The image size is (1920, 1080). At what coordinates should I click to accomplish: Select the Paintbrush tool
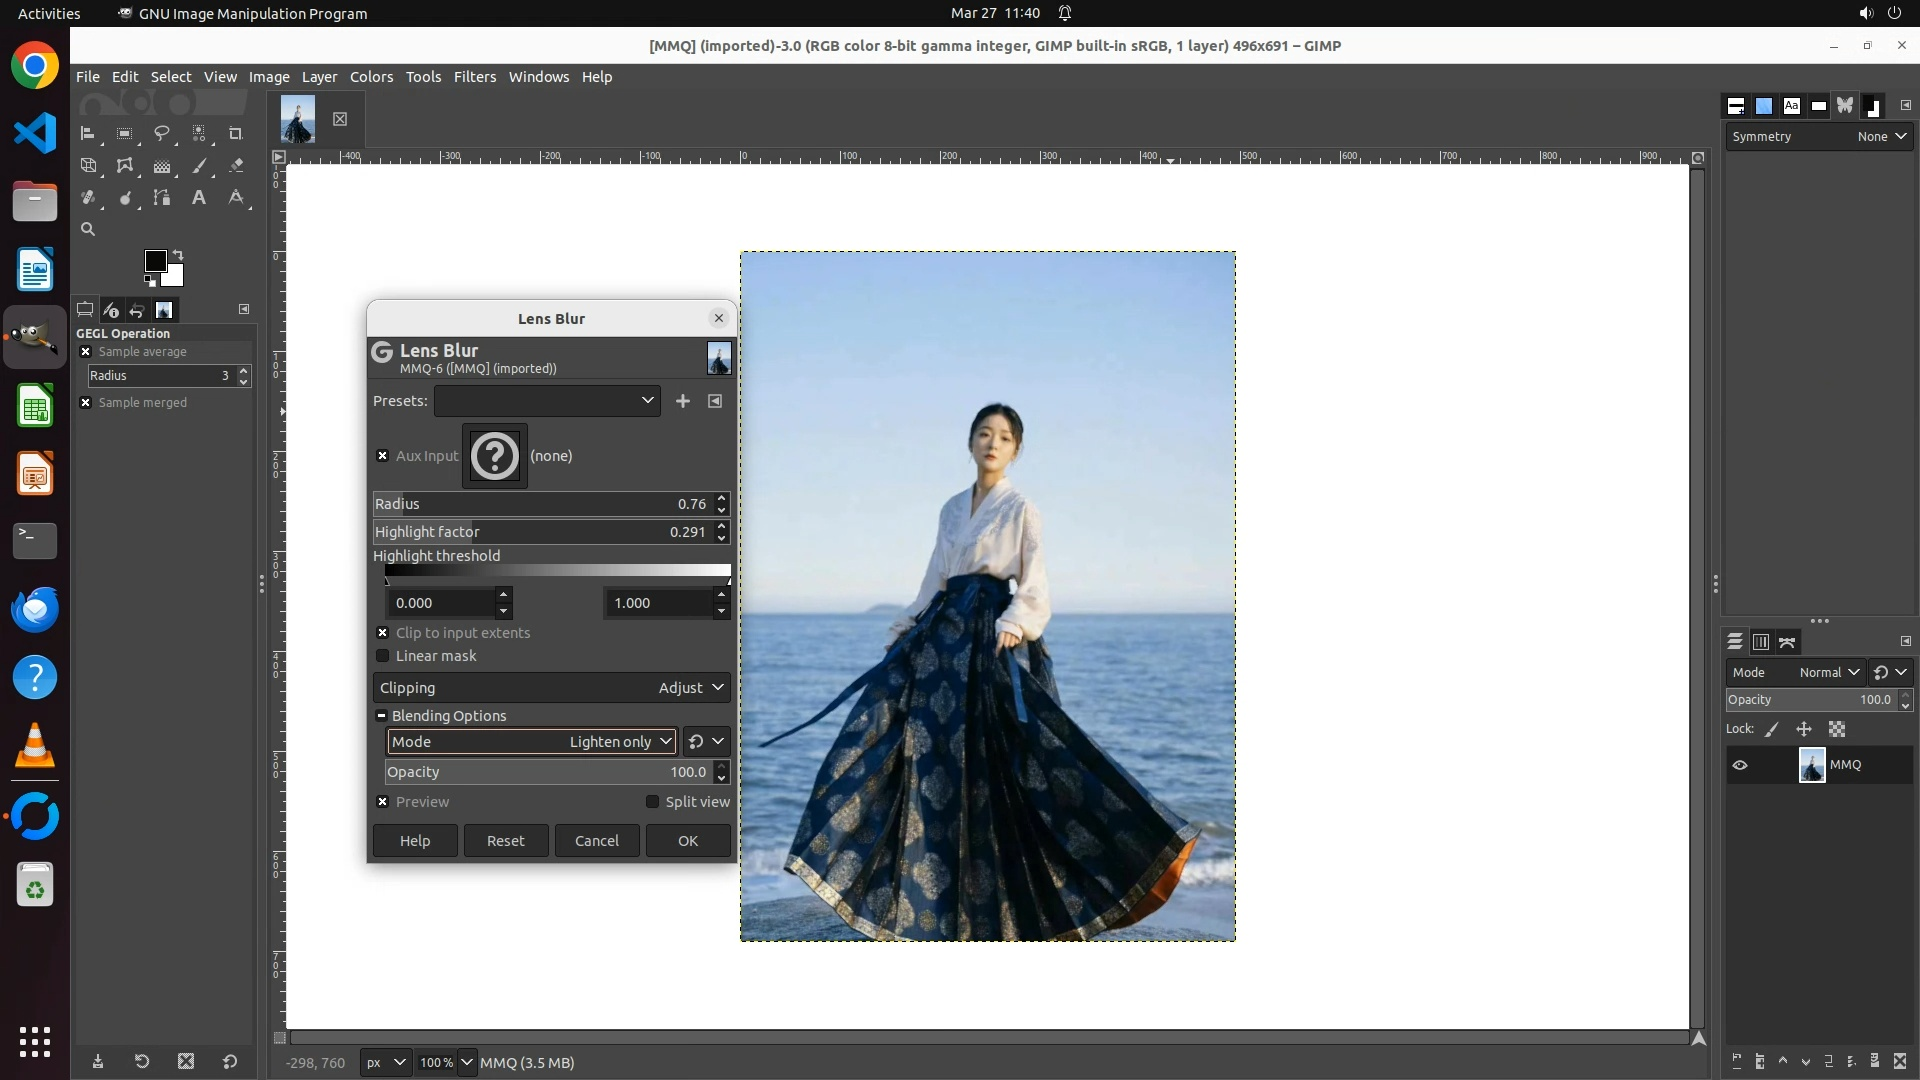[199, 166]
